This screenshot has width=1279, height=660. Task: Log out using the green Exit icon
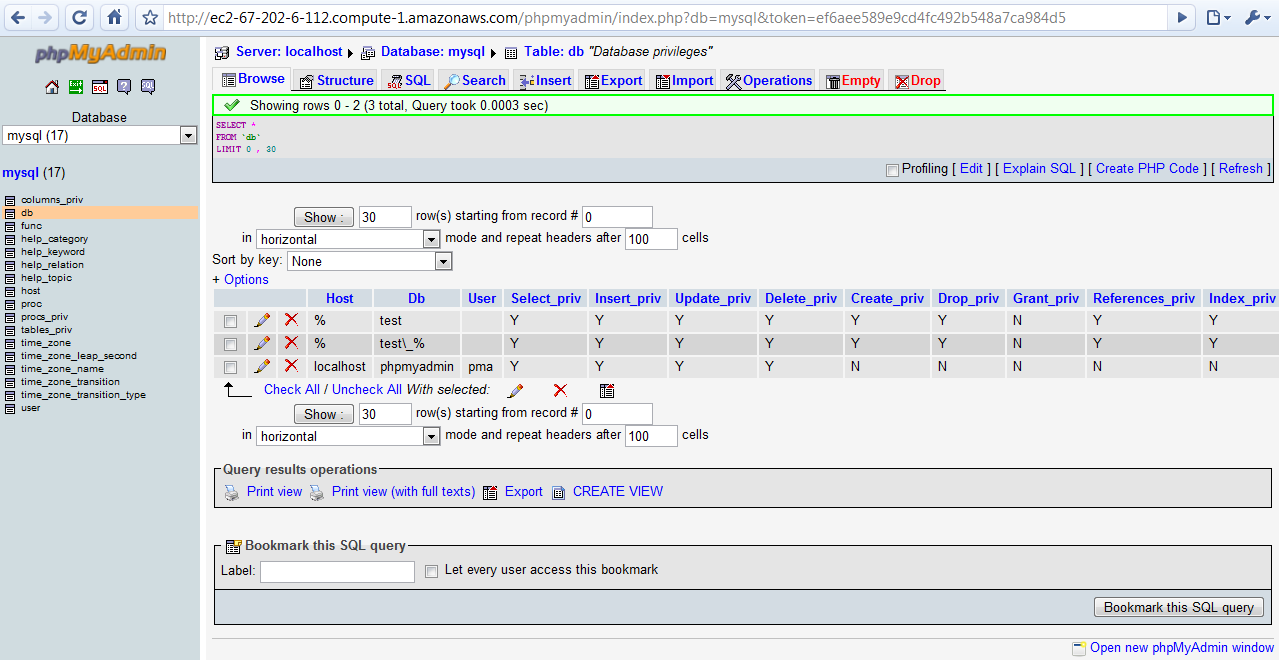click(x=76, y=87)
